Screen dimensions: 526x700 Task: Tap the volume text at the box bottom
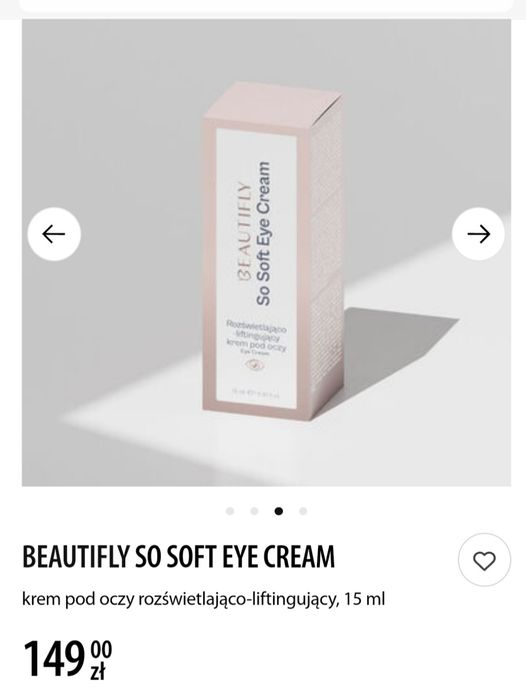click(255, 395)
